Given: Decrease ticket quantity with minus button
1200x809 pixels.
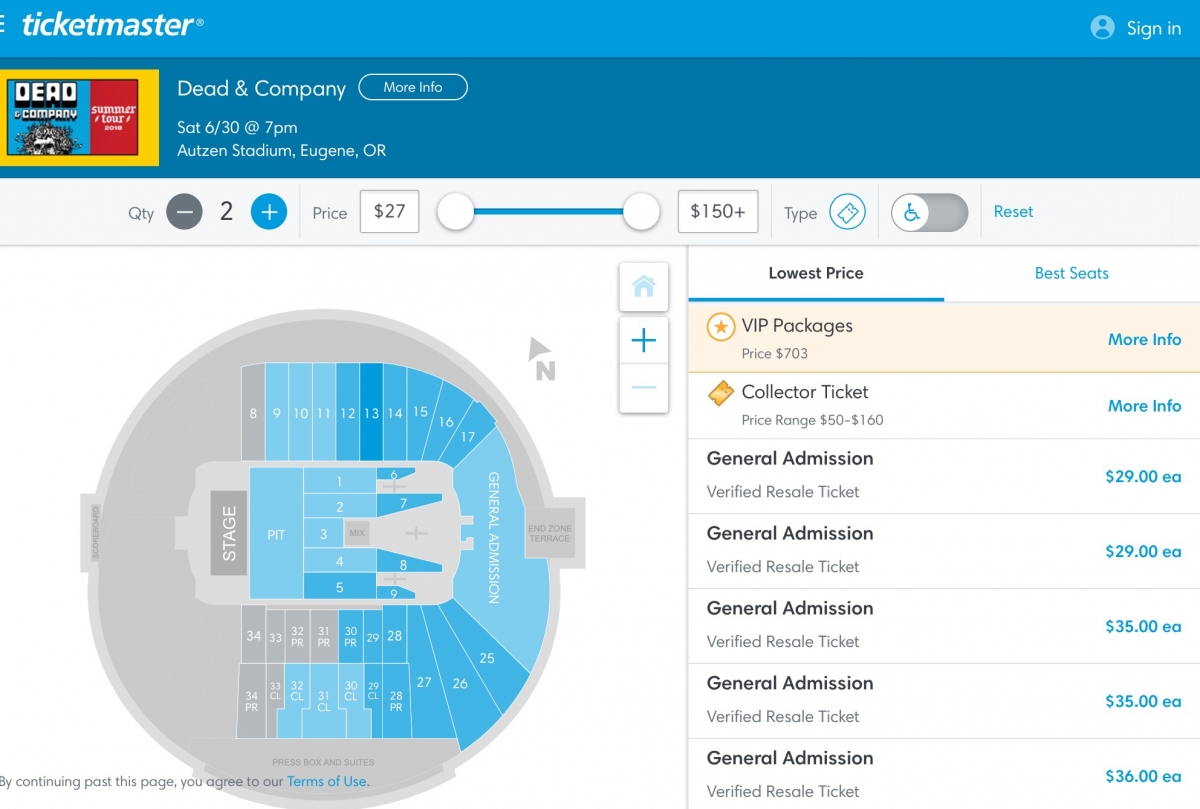Looking at the screenshot, I should pos(184,212).
